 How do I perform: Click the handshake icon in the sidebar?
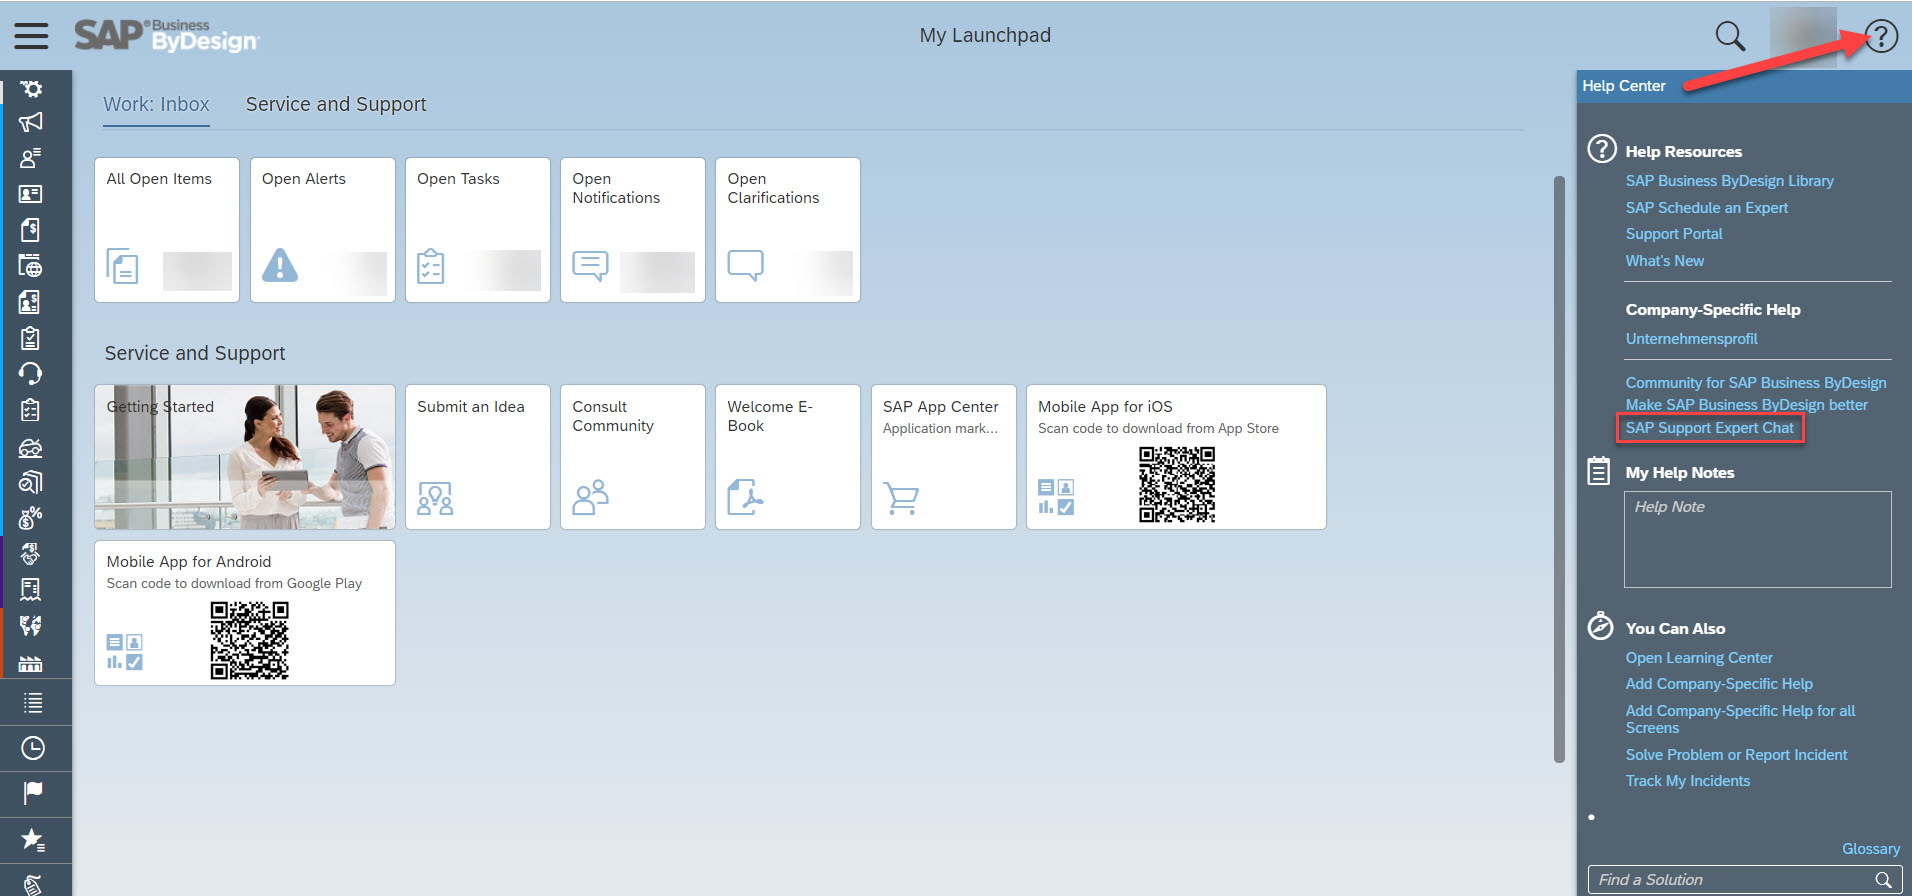[31, 554]
